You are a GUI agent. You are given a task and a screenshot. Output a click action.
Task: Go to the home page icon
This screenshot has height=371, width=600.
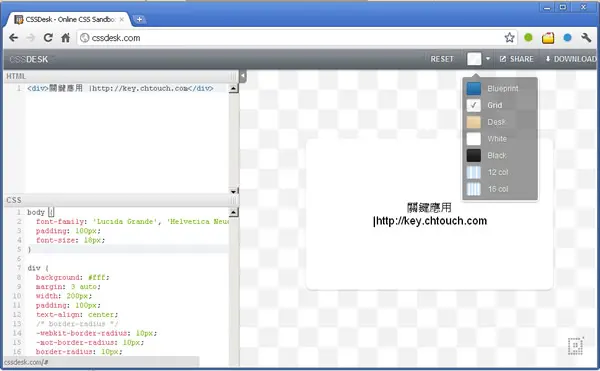pos(66,37)
